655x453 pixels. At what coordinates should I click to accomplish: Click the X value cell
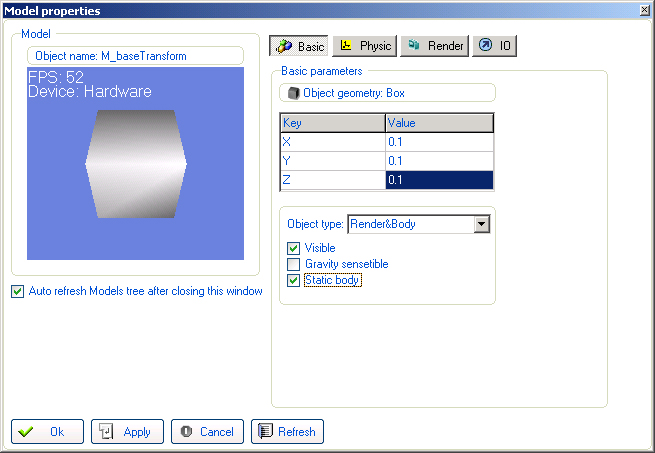point(439,142)
